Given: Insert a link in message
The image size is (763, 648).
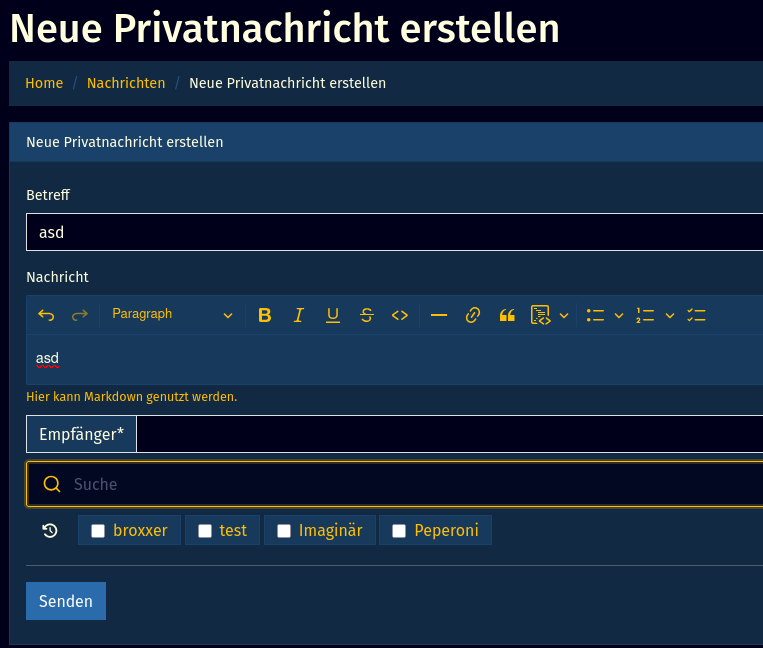Looking at the screenshot, I should point(473,315).
